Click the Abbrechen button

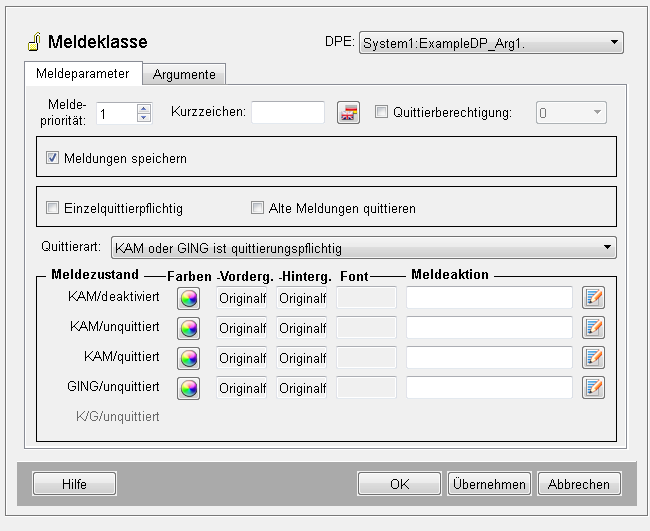point(579,484)
